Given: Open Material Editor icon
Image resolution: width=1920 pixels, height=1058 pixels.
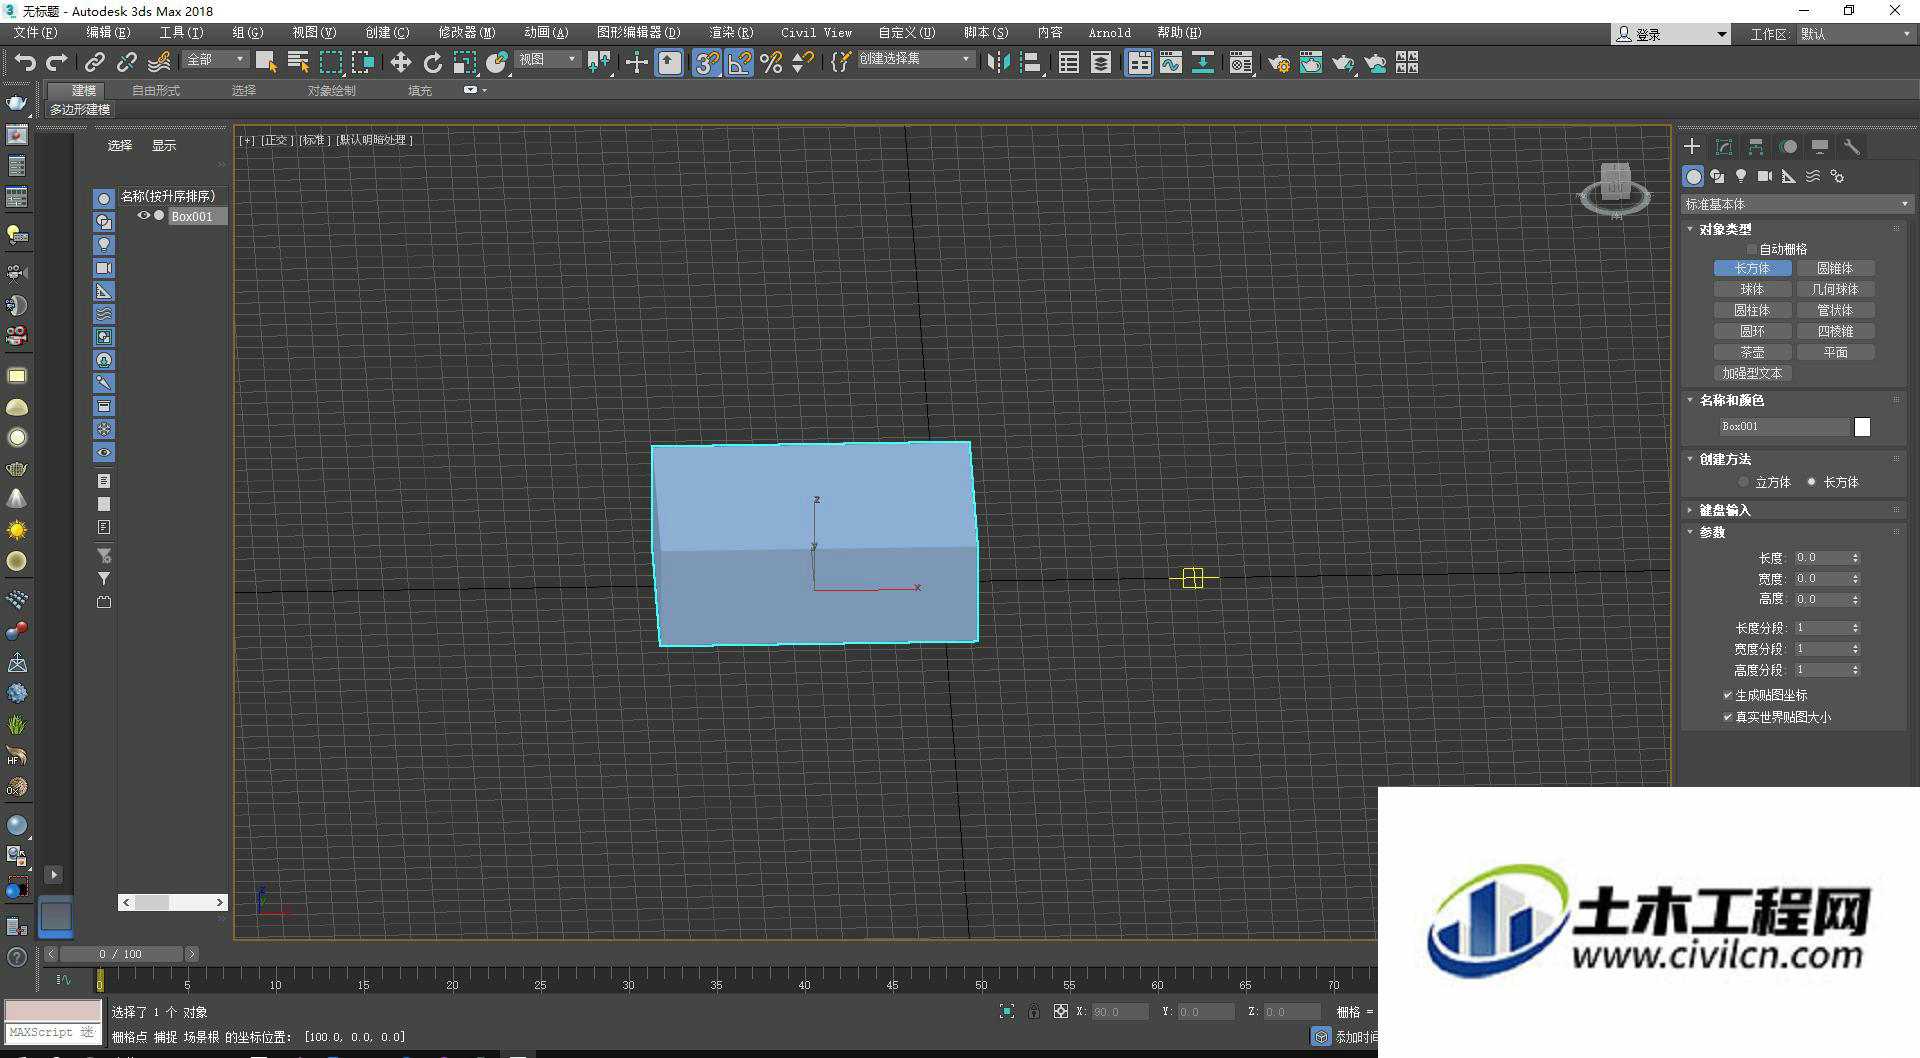Looking at the screenshot, I should coord(1241,63).
